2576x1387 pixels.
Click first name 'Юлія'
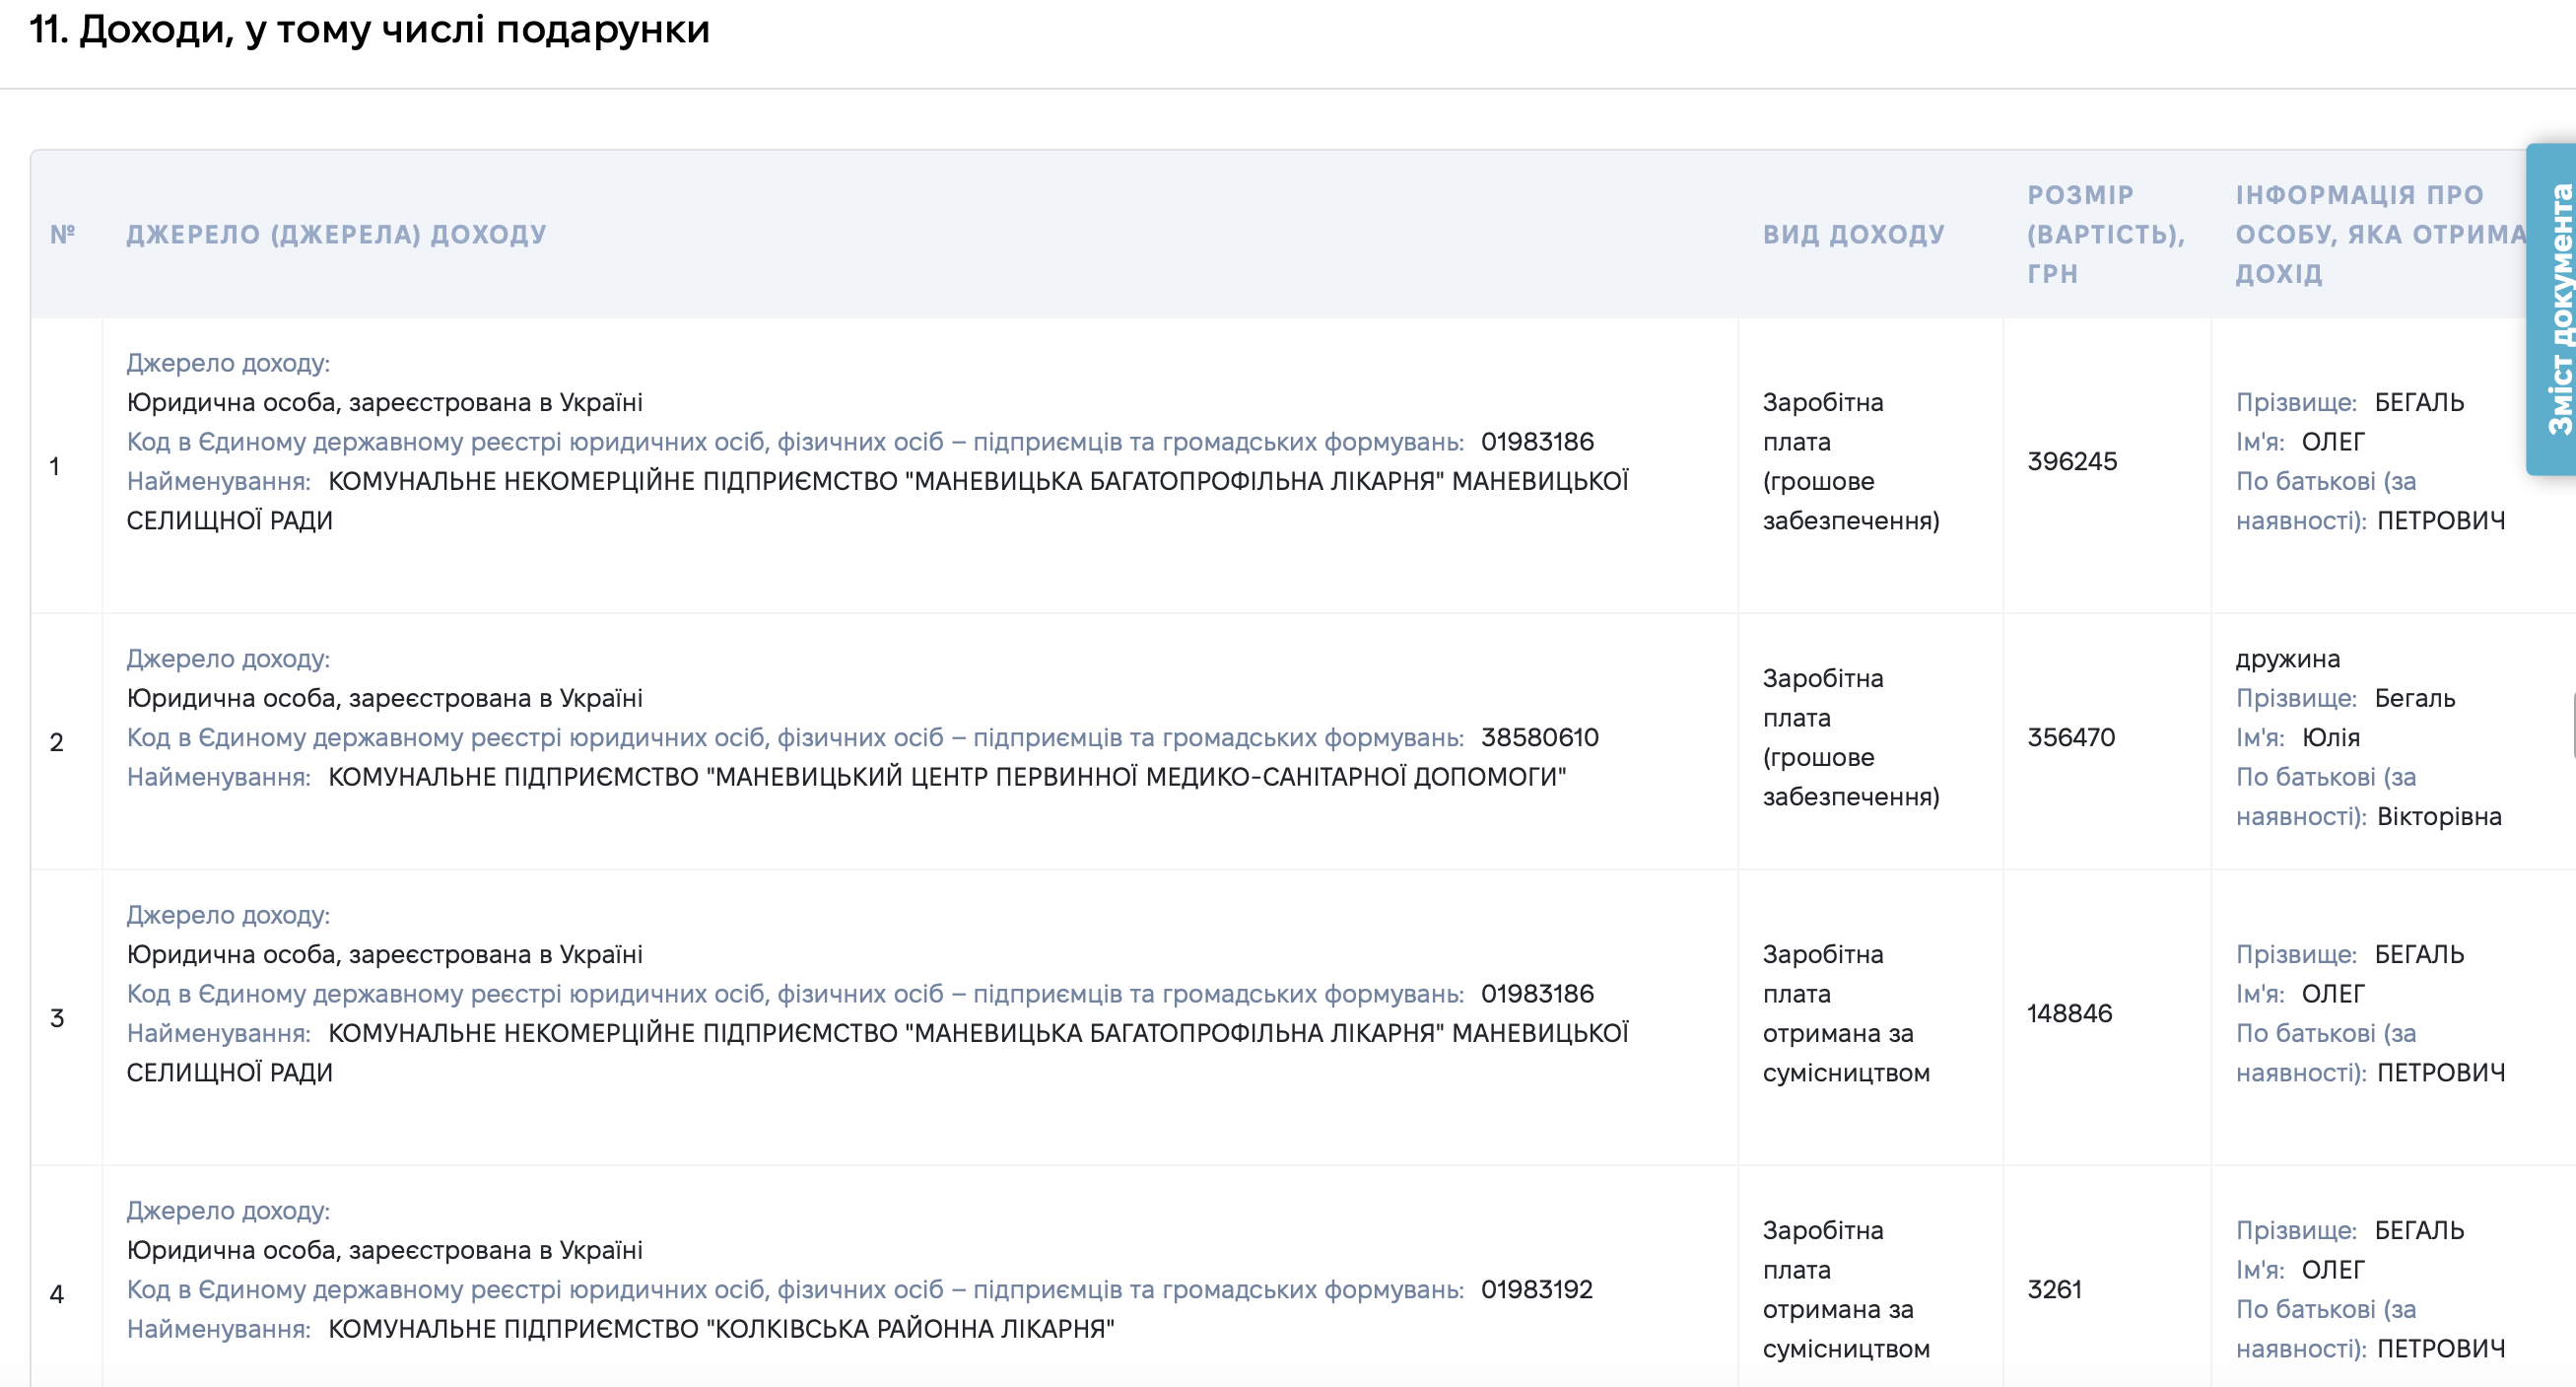click(x=2330, y=737)
